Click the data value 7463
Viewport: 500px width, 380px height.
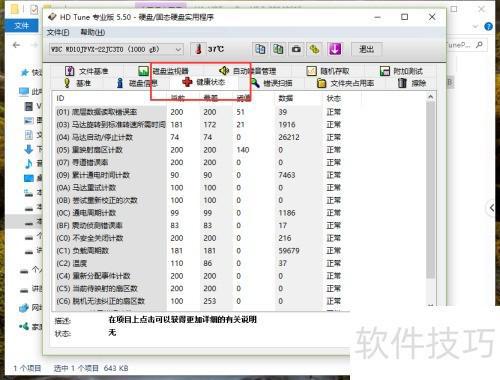287,175
